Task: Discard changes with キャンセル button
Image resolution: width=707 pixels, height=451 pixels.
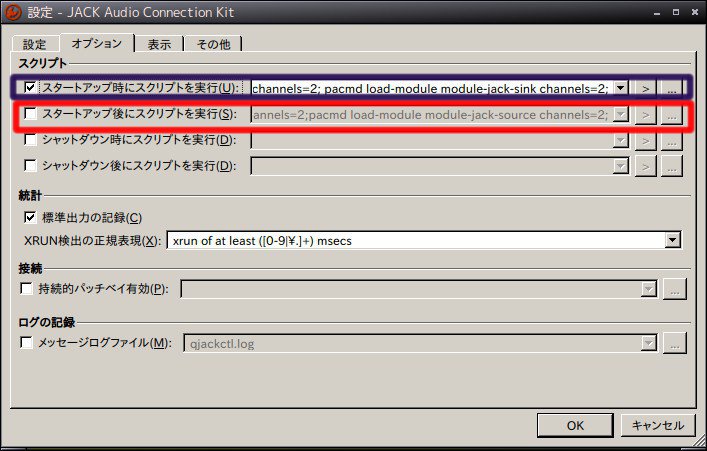Action: coord(658,425)
